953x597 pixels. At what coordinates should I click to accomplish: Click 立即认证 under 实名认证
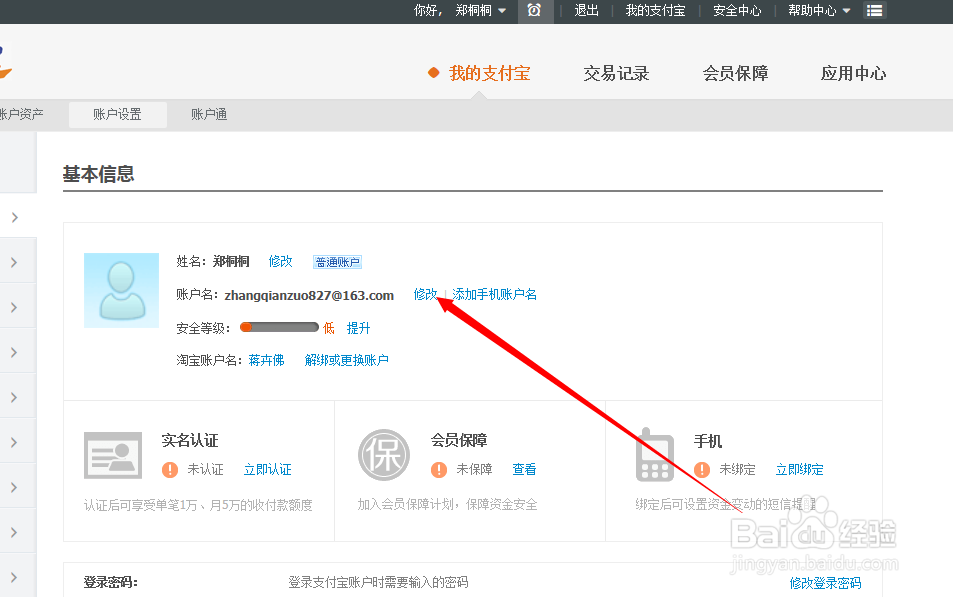click(267, 469)
